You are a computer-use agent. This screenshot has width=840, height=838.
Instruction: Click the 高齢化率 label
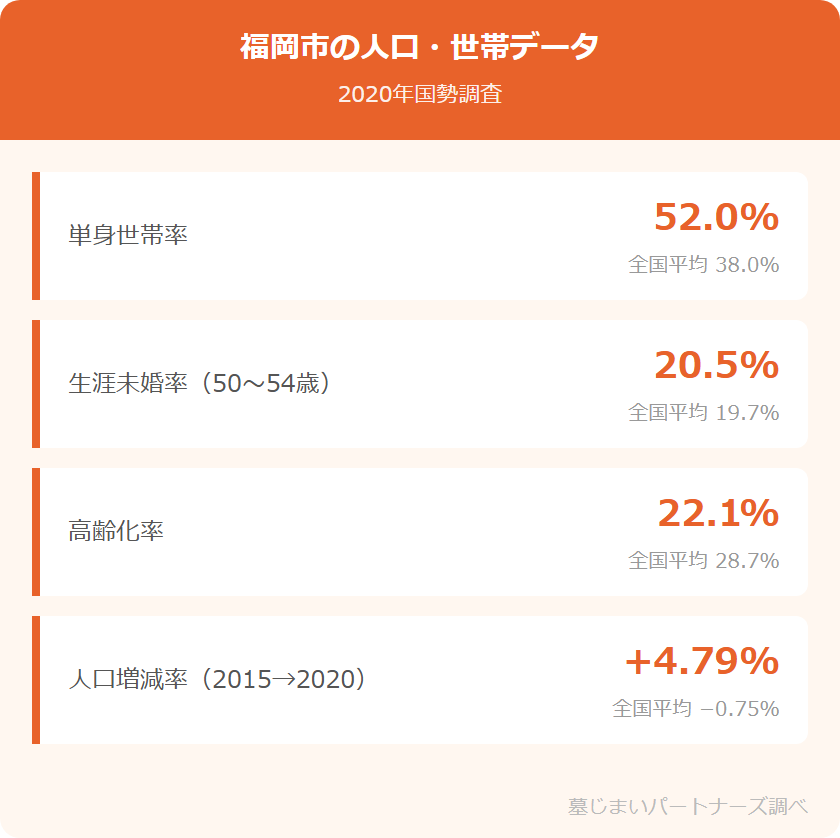(116, 532)
